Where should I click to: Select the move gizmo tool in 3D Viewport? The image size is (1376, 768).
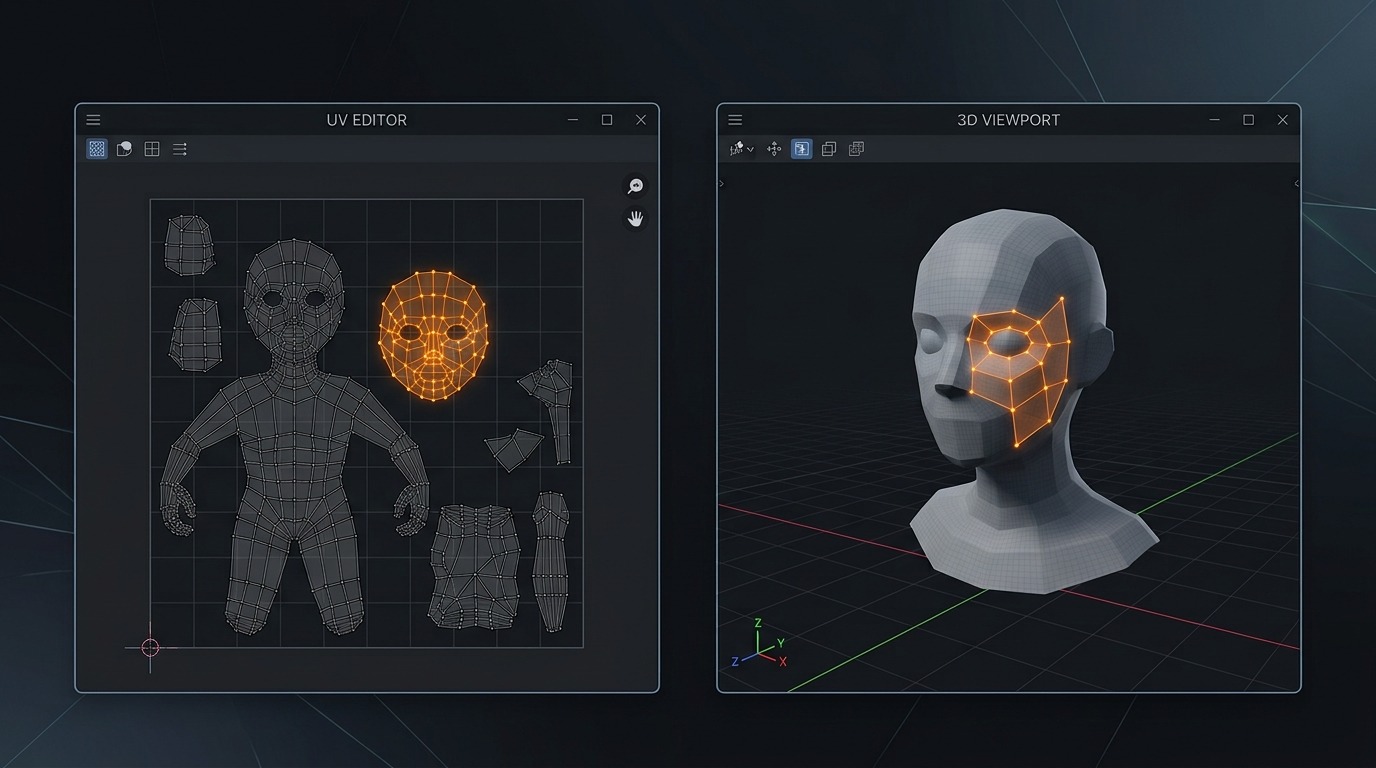(774, 149)
